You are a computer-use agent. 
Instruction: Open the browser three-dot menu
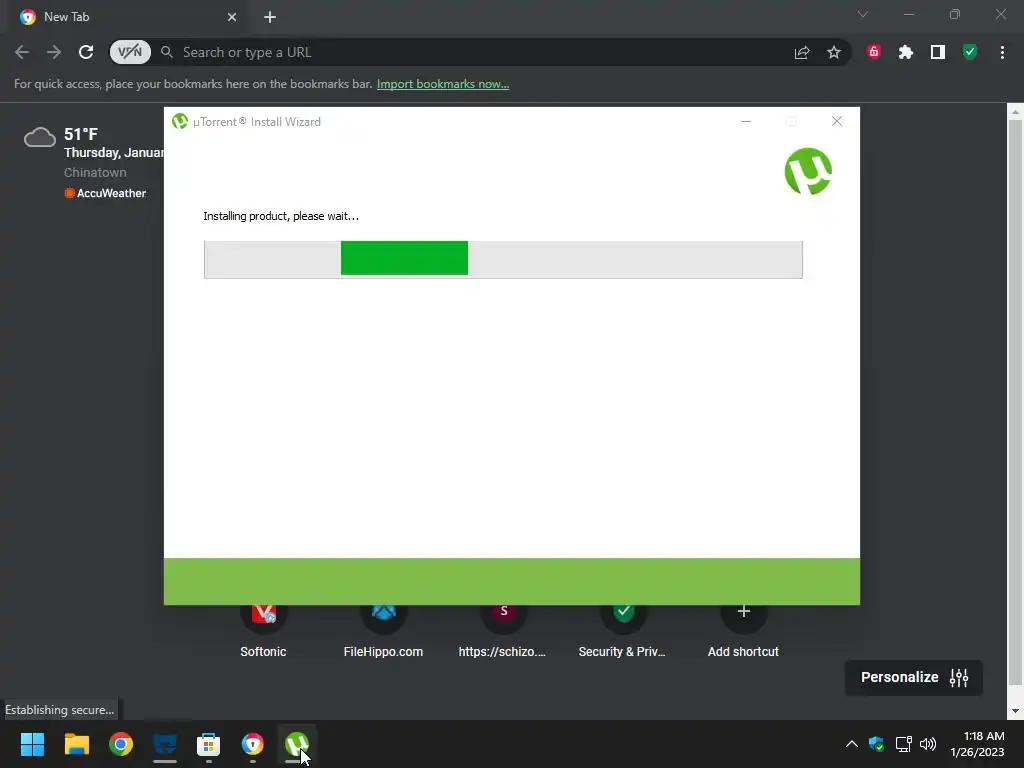click(1002, 52)
